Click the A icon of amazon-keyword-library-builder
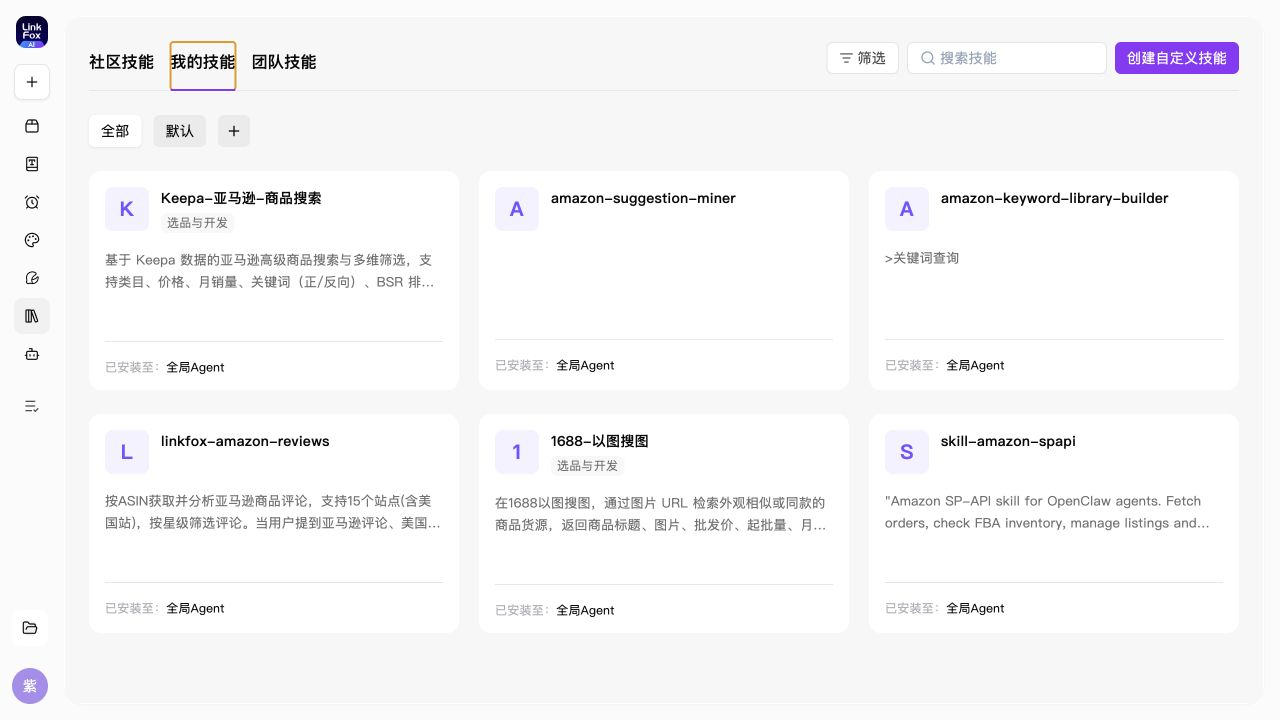Screen dimensions: 1280x720 click(x=907, y=209)
